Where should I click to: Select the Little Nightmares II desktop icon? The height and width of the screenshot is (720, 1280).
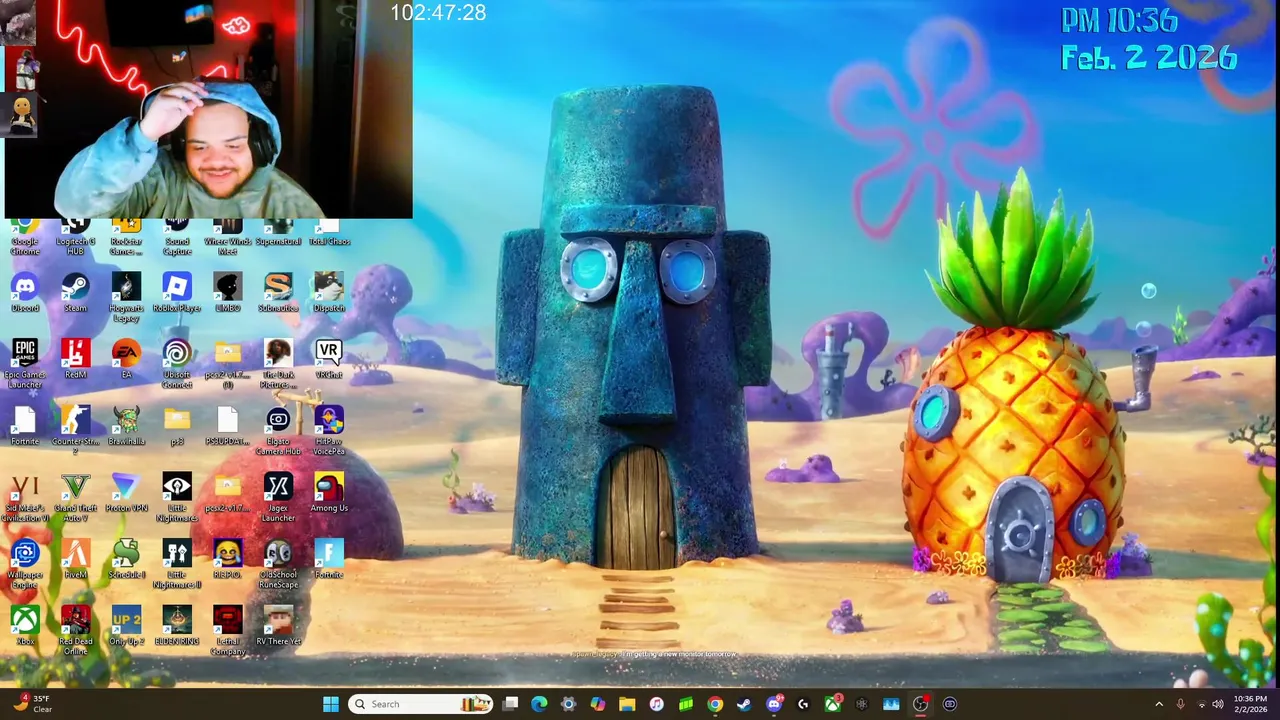[177, 564]
